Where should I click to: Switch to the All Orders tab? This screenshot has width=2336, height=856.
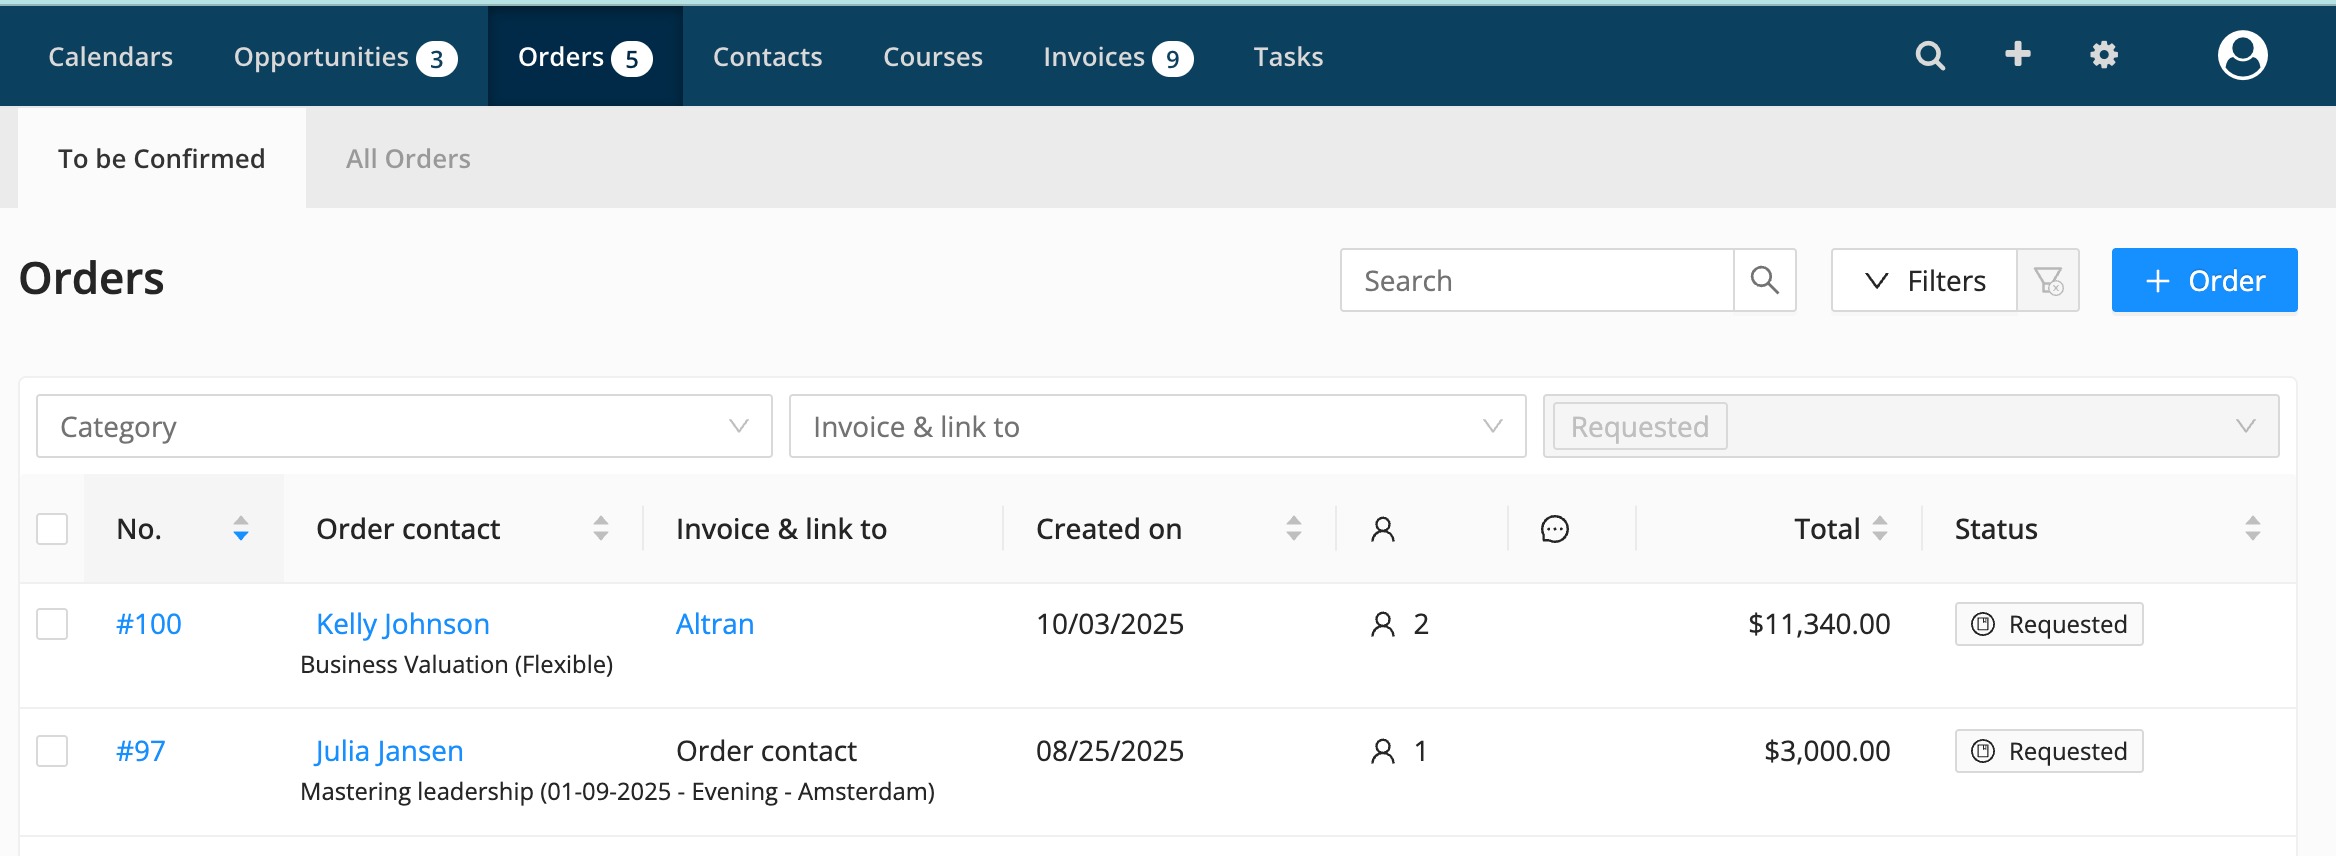(408, 159)
